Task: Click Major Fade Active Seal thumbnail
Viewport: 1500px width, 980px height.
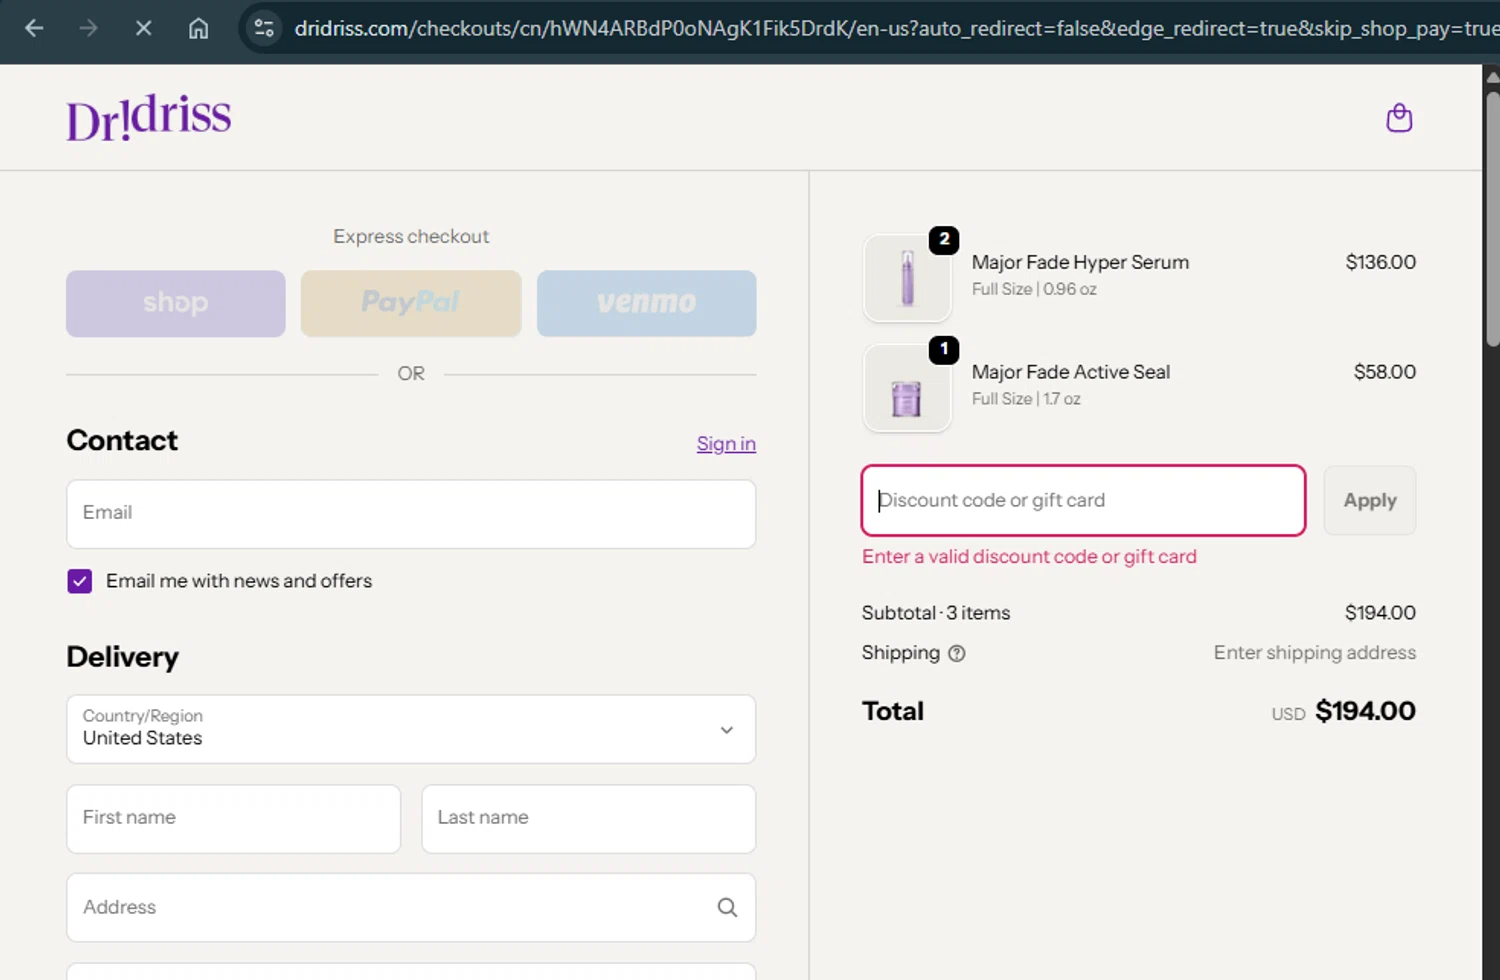Action: coord(907,388)
